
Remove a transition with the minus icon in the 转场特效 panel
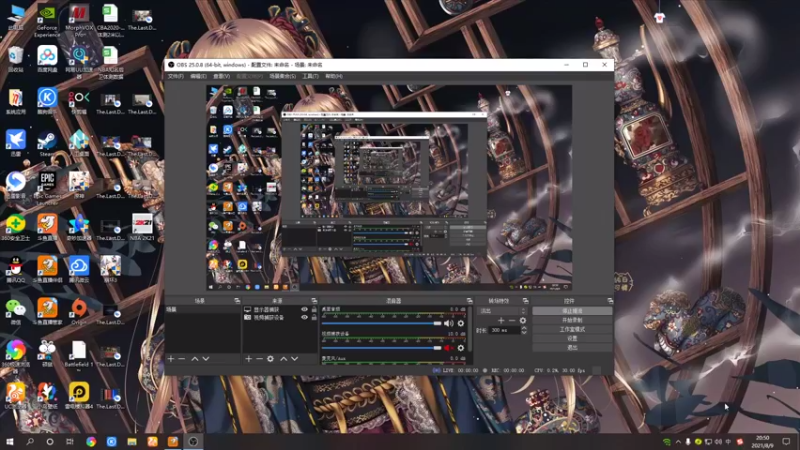tap(512, 320)
